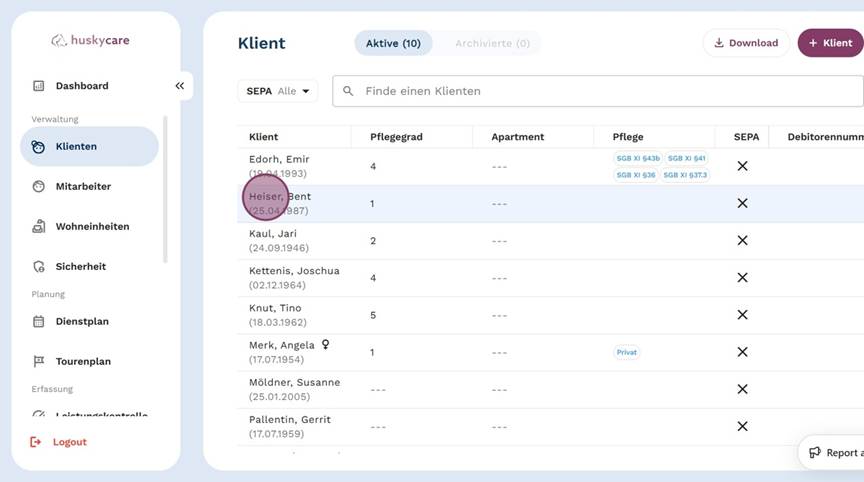The width and height of the screenshot is (864, 482).
Task: Click the SGB XI §43b tag
Action: coord(637,158)
